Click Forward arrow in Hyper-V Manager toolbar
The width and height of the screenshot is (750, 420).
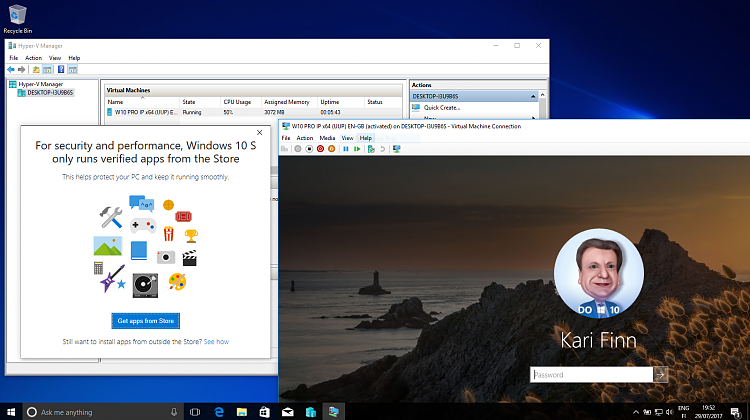(22, 70)
